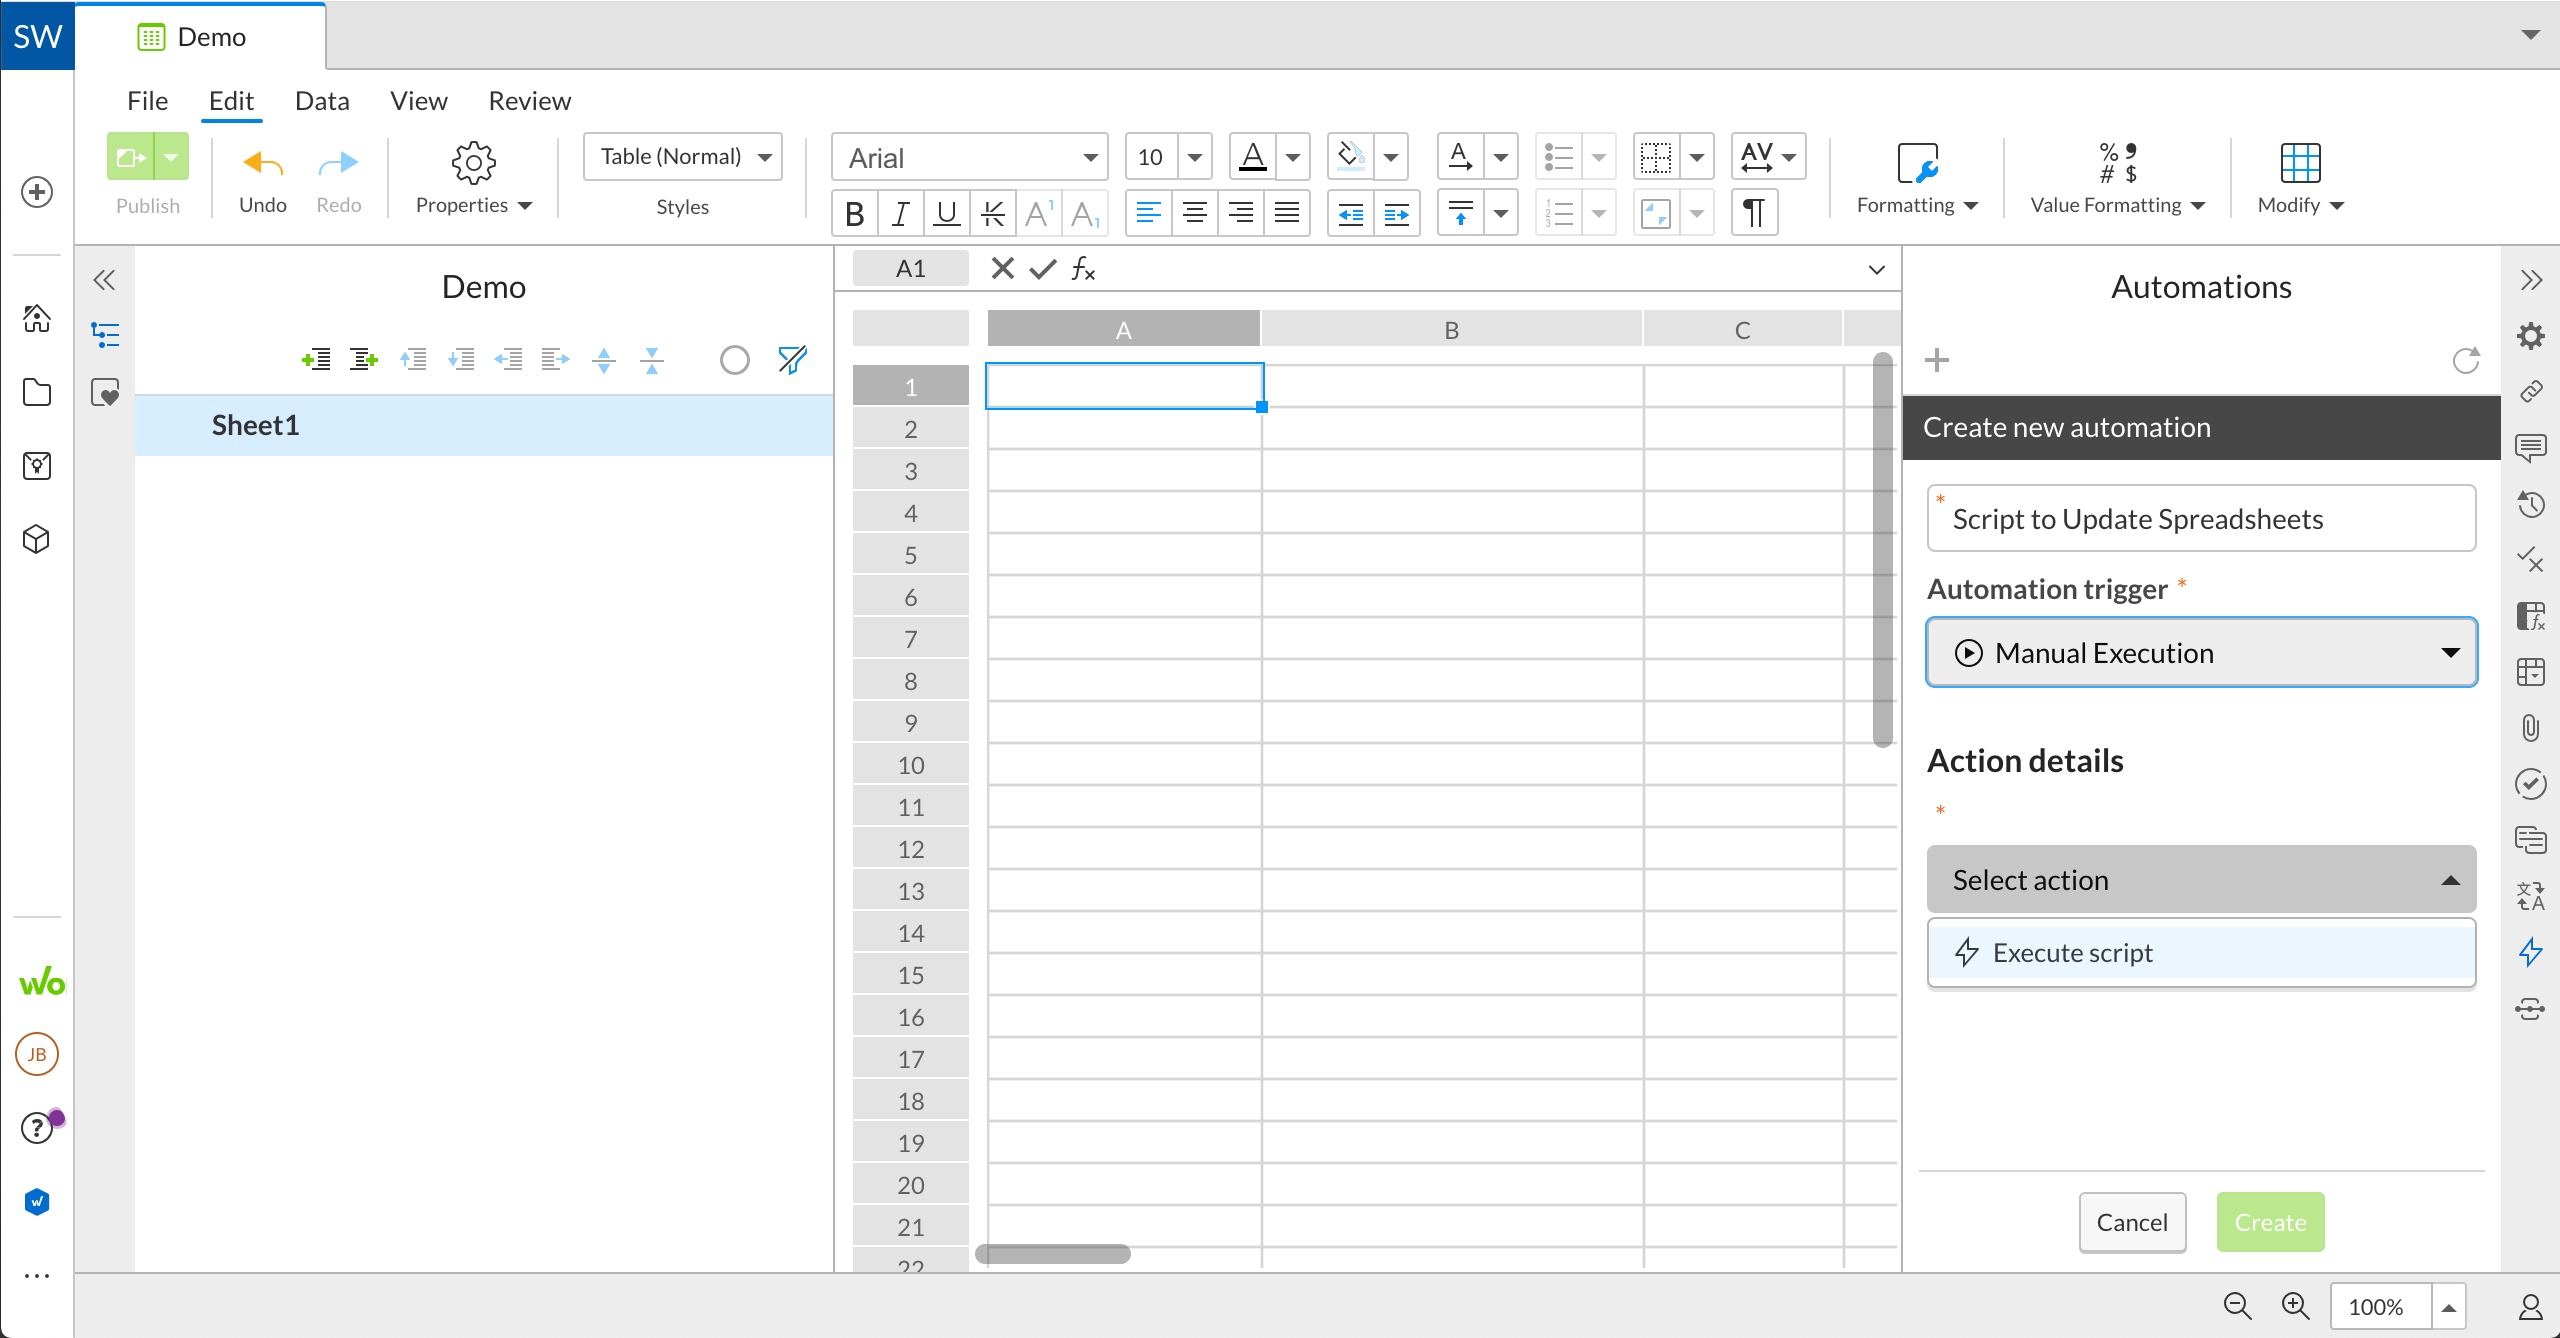Image resolution: width=2560 pixels, height=1338 pixels.
Task: Open the comments panel icon
Action: click(2531, 447)
